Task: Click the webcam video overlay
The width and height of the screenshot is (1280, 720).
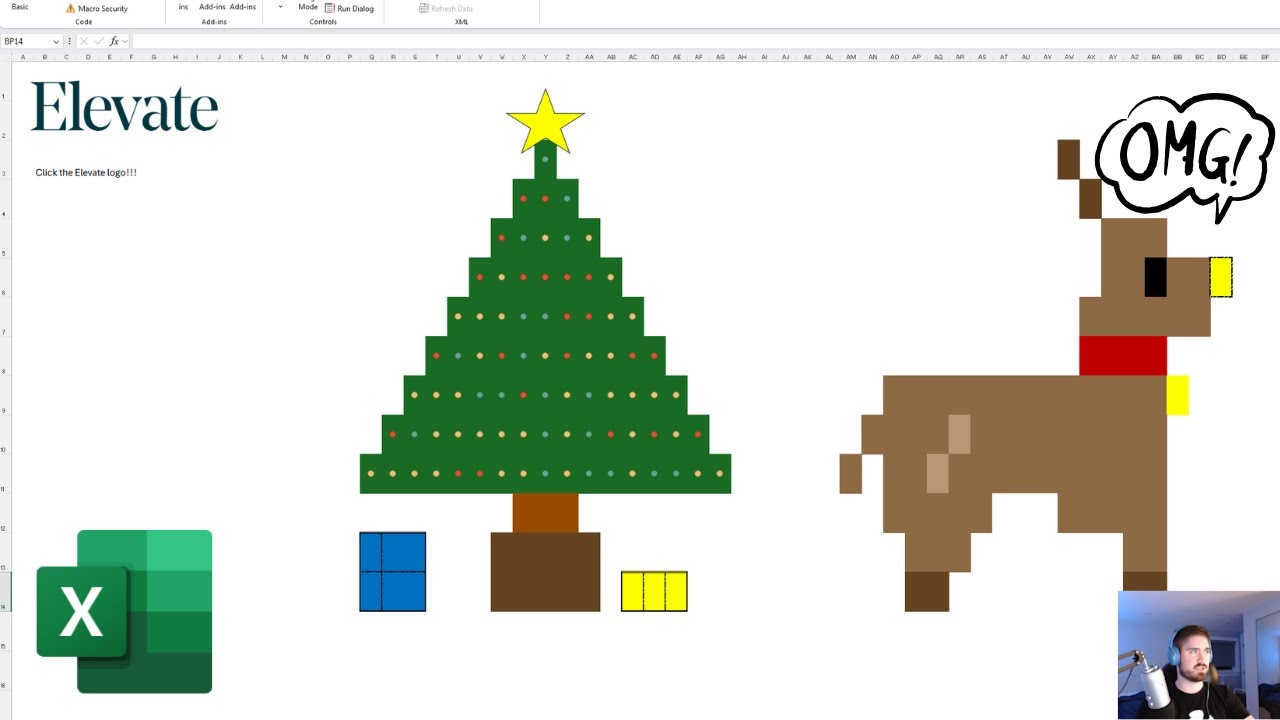Action: [1199, 655]
